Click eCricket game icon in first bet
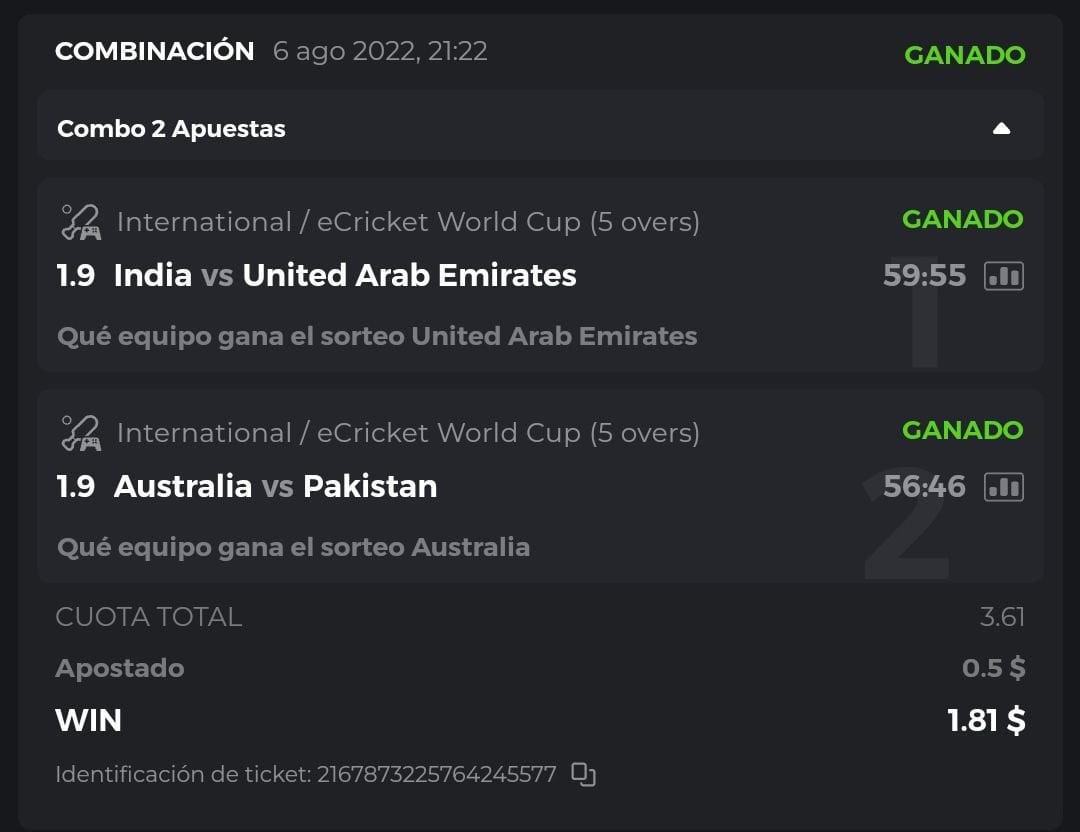The height and width of the screenshot is (832, 1080). [x=80, y=222]
